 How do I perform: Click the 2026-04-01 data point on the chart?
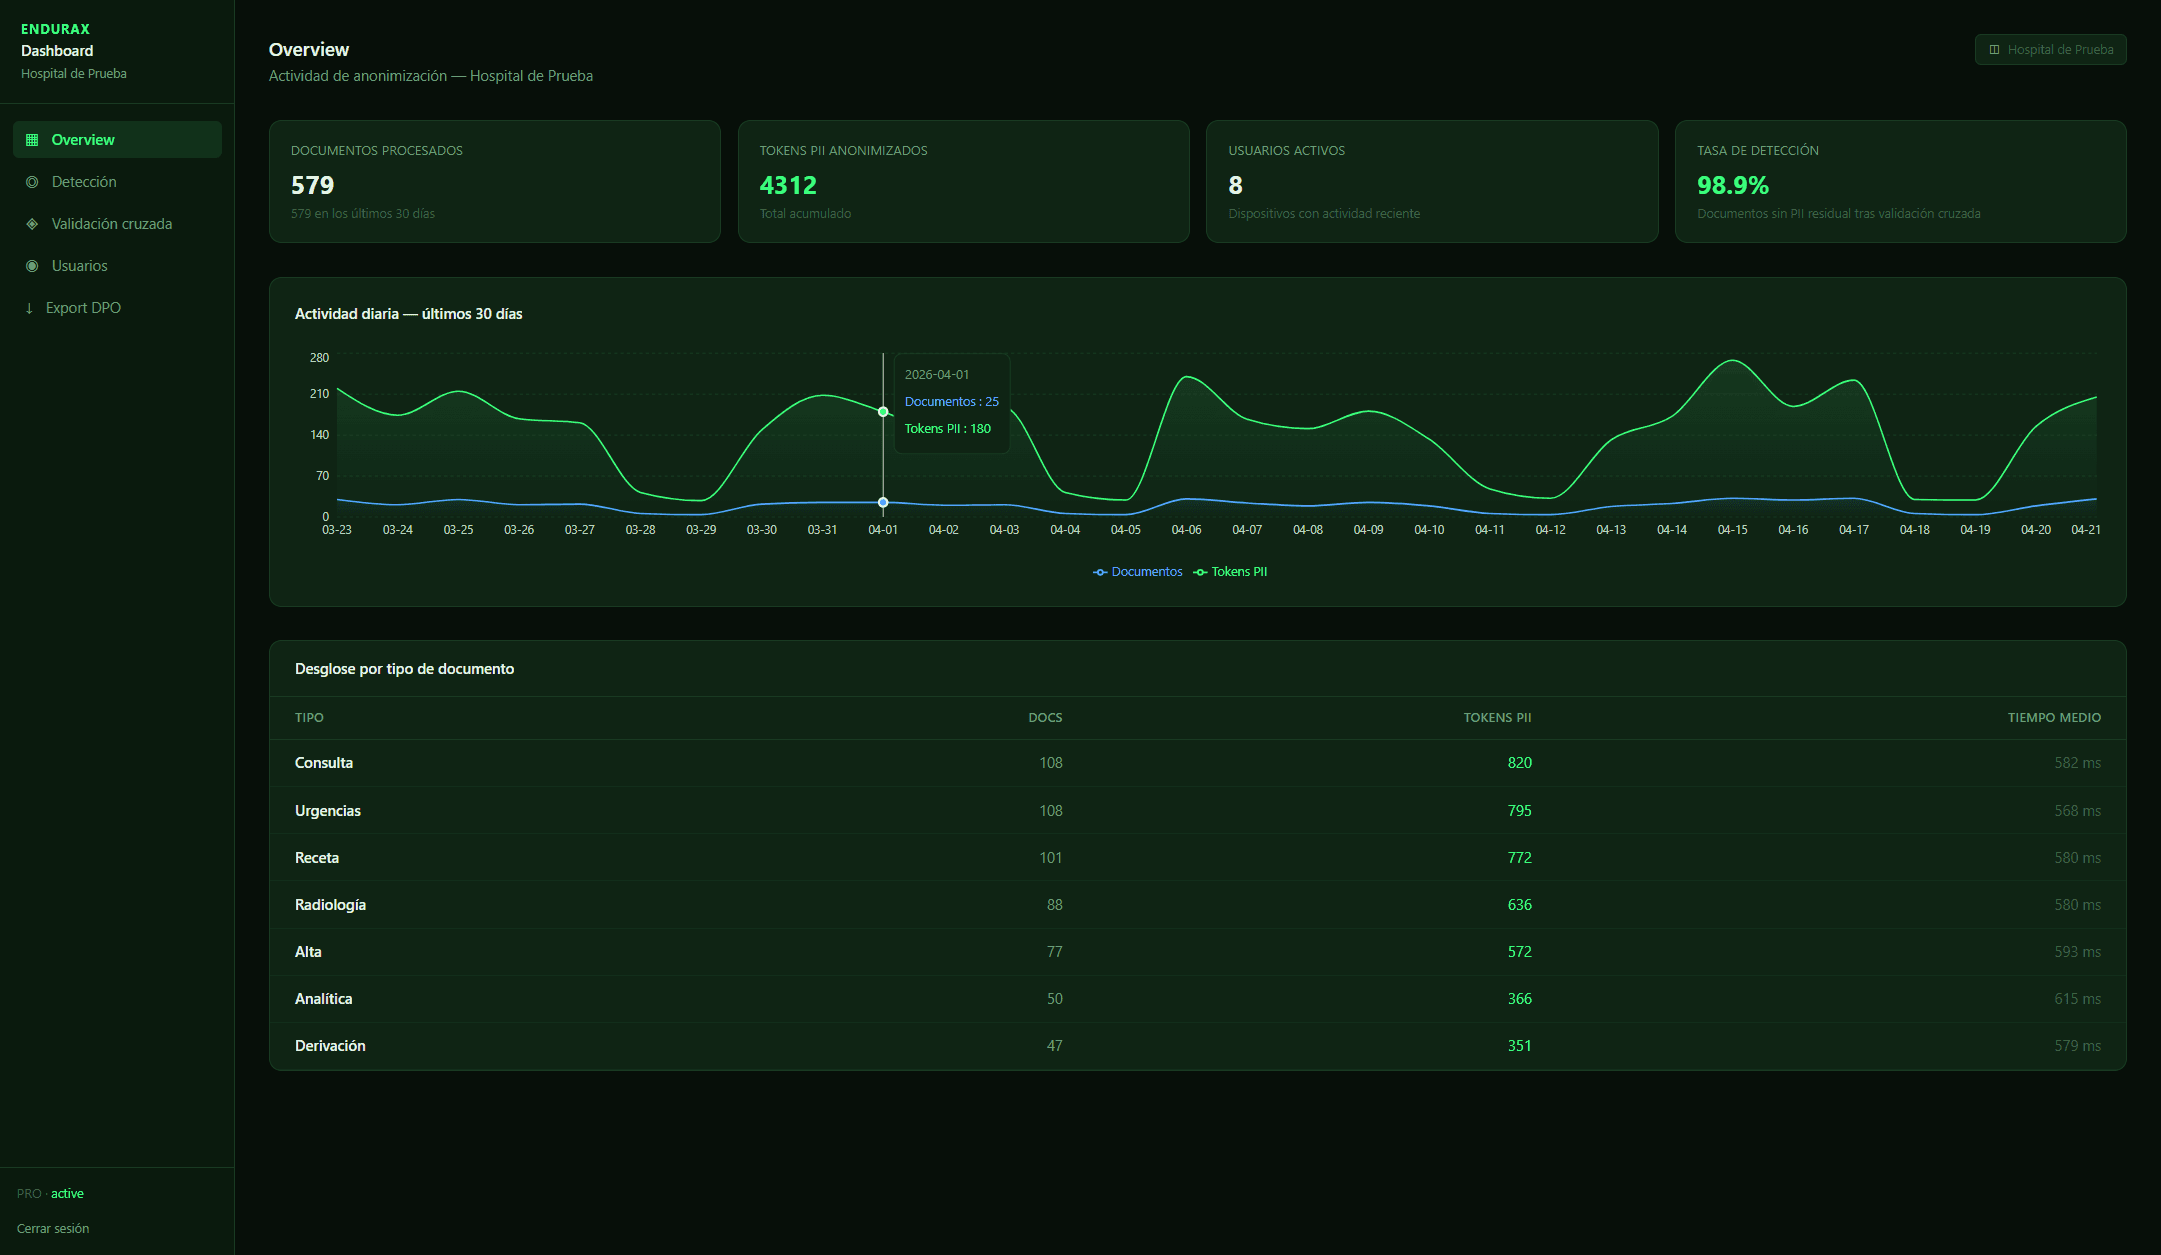[883, 411]
